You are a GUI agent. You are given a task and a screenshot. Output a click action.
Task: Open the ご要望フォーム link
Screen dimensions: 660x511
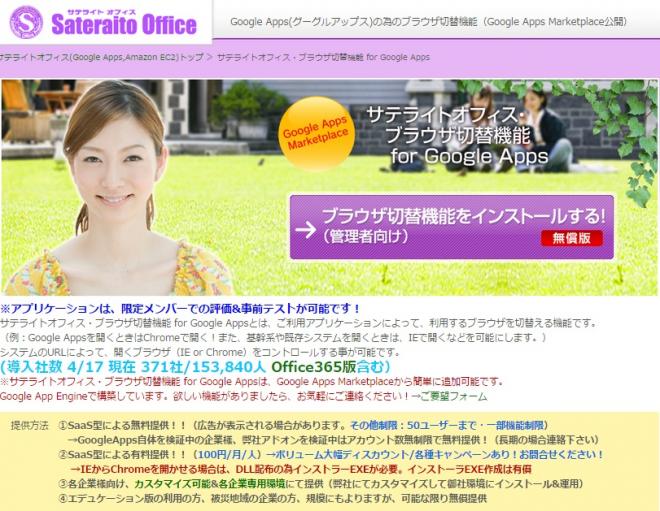453,397
